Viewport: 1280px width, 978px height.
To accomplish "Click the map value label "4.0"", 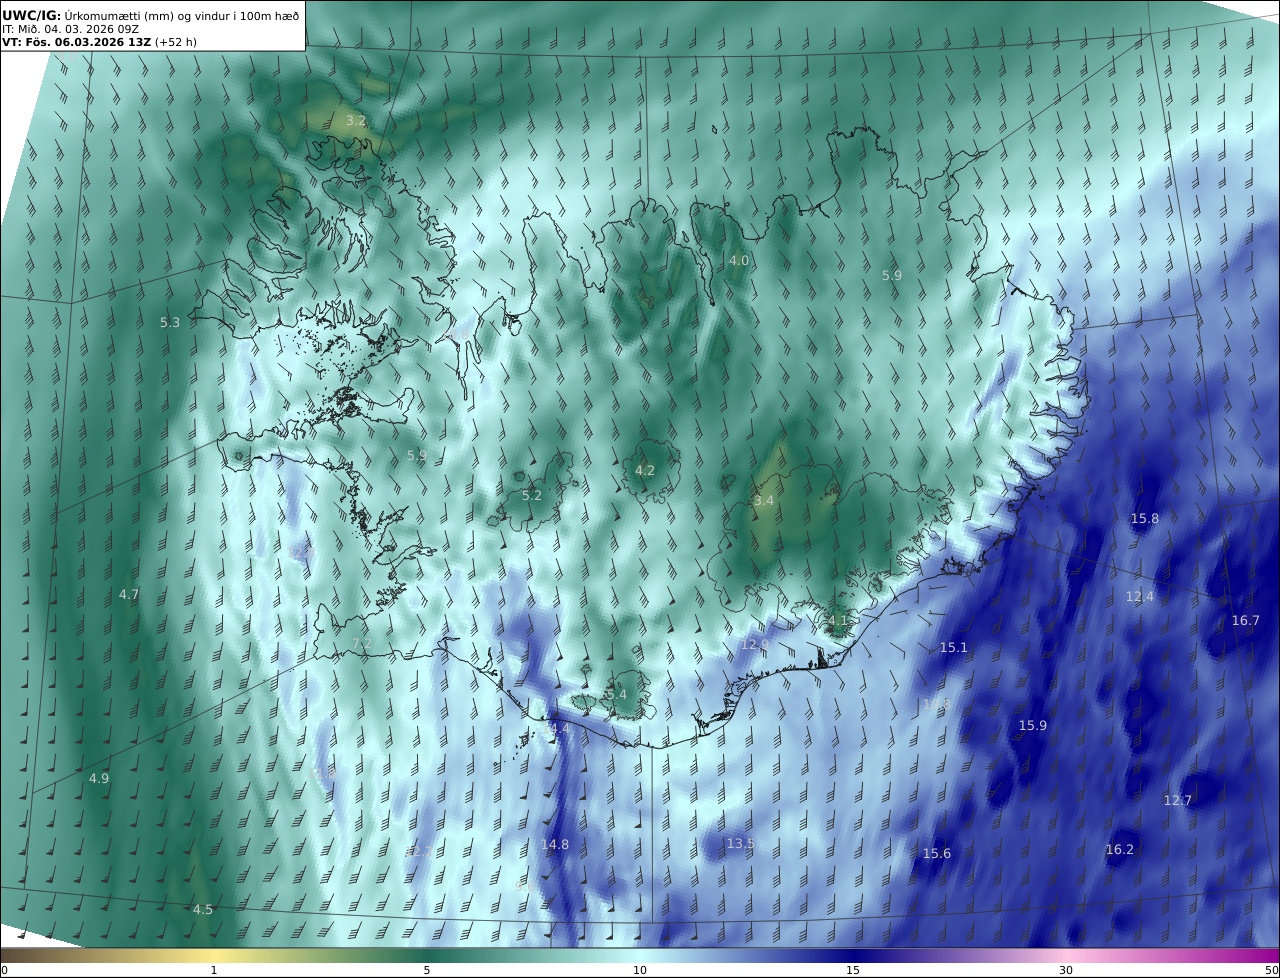I will click(738, 261).
